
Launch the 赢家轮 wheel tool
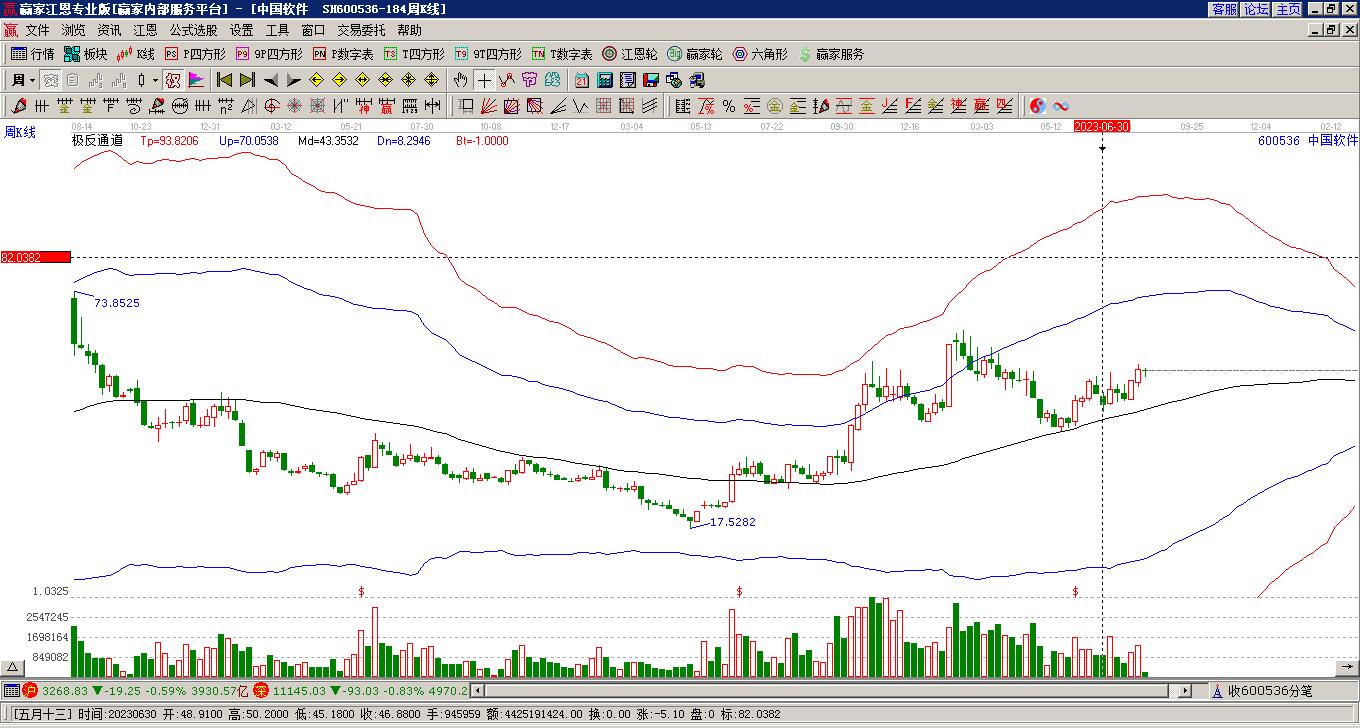pyautogui.click(x=695, y=54)
